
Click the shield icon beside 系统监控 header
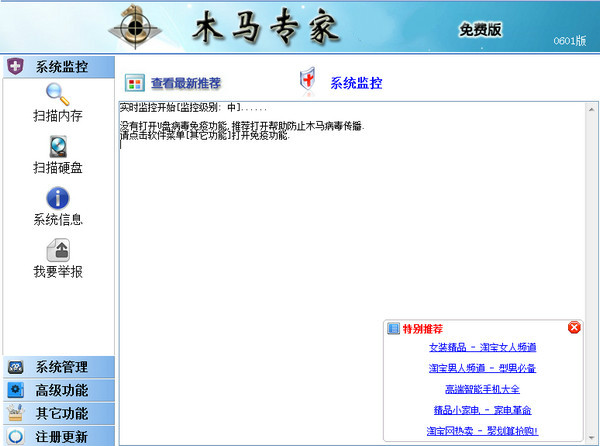[15, 67]
